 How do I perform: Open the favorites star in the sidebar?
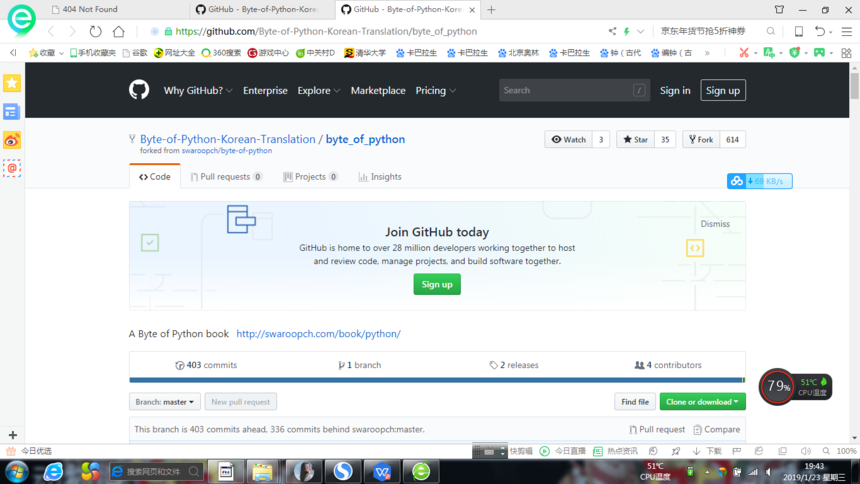(x=12, y=83)
